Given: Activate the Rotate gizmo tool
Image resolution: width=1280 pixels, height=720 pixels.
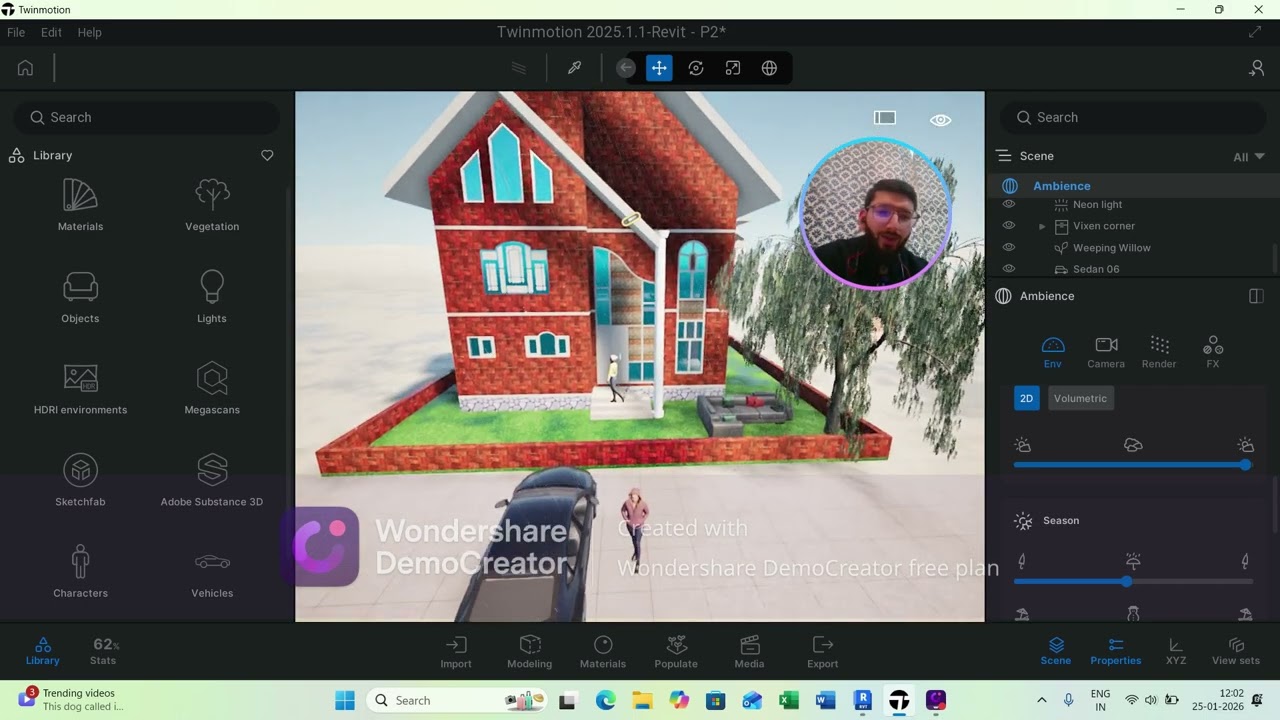Looking at the screenshot, I should point(696,68).
